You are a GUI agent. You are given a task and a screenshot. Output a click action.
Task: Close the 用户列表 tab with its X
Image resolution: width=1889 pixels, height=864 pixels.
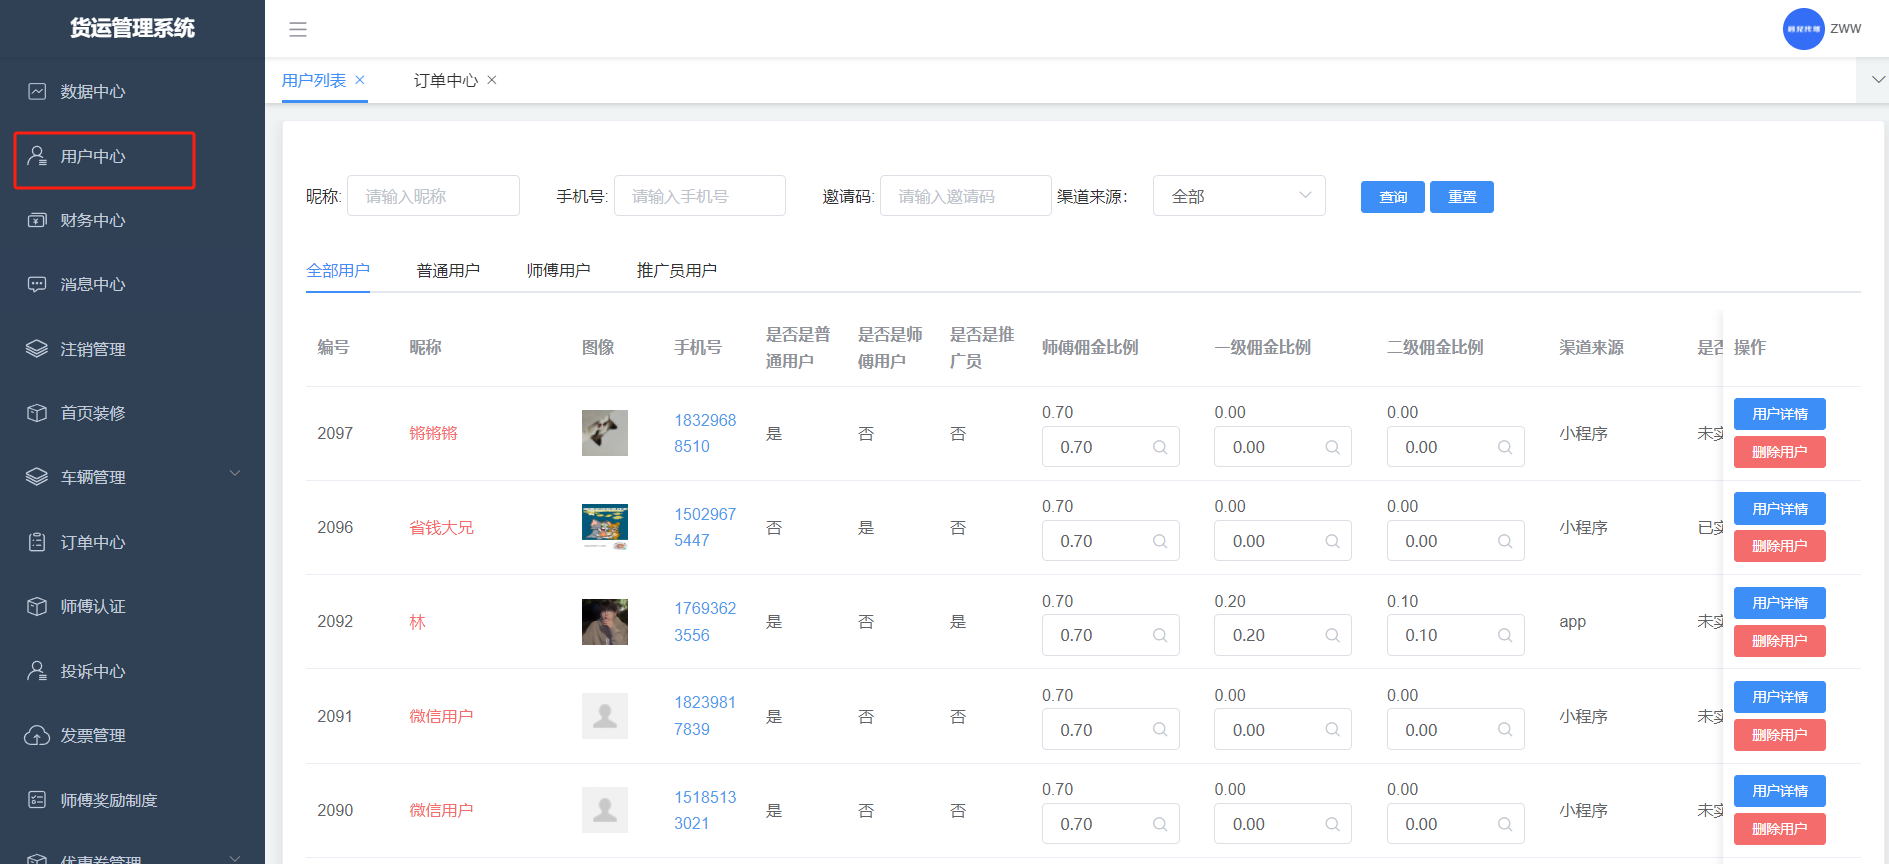click(x=360, y=80)
